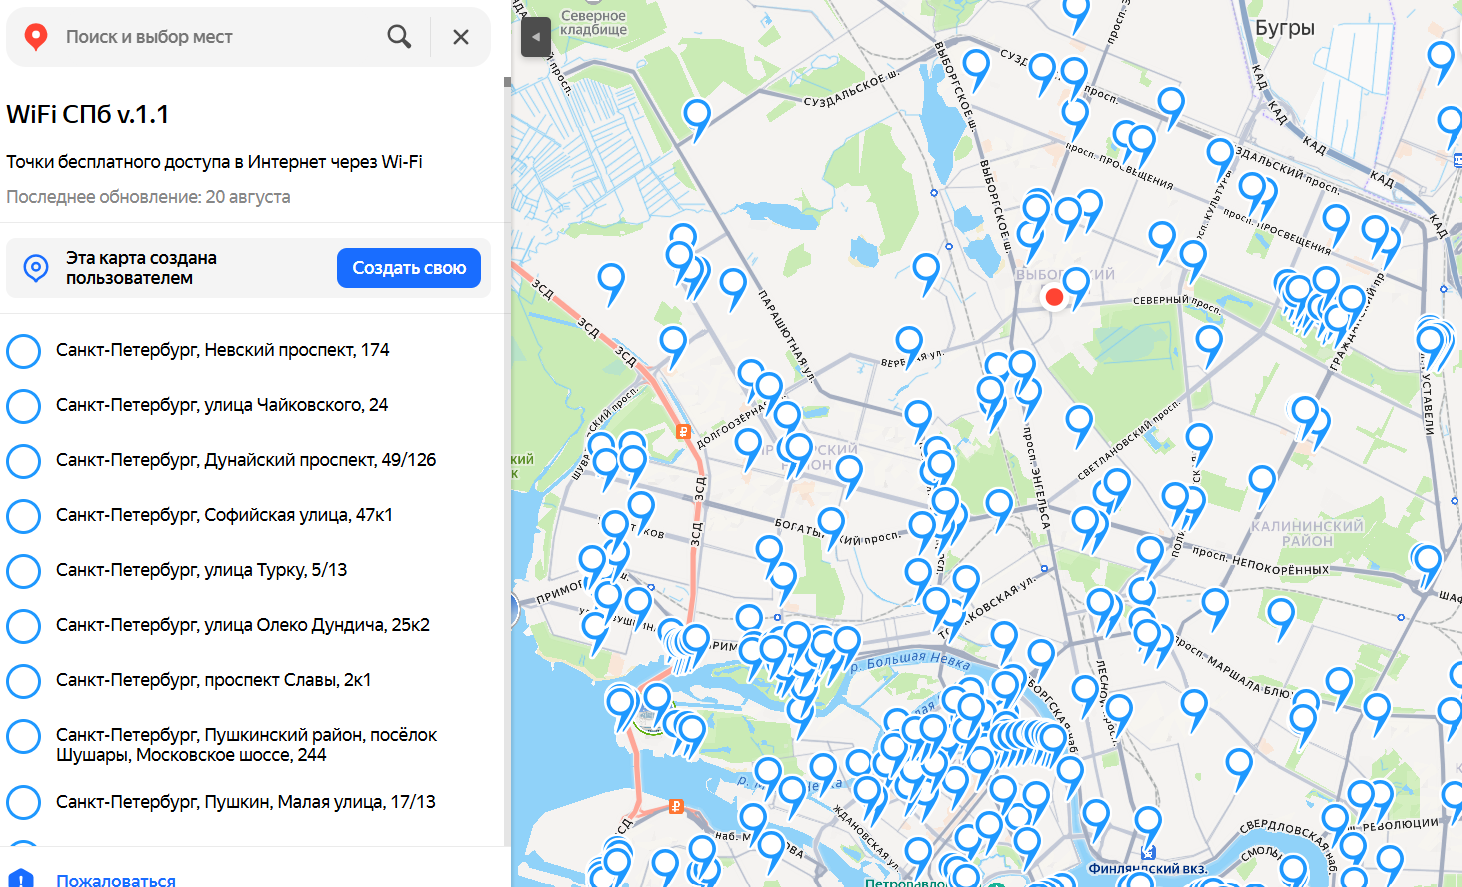
Task: Click the blue complaint shield icon
Action: tap(21, 879)
